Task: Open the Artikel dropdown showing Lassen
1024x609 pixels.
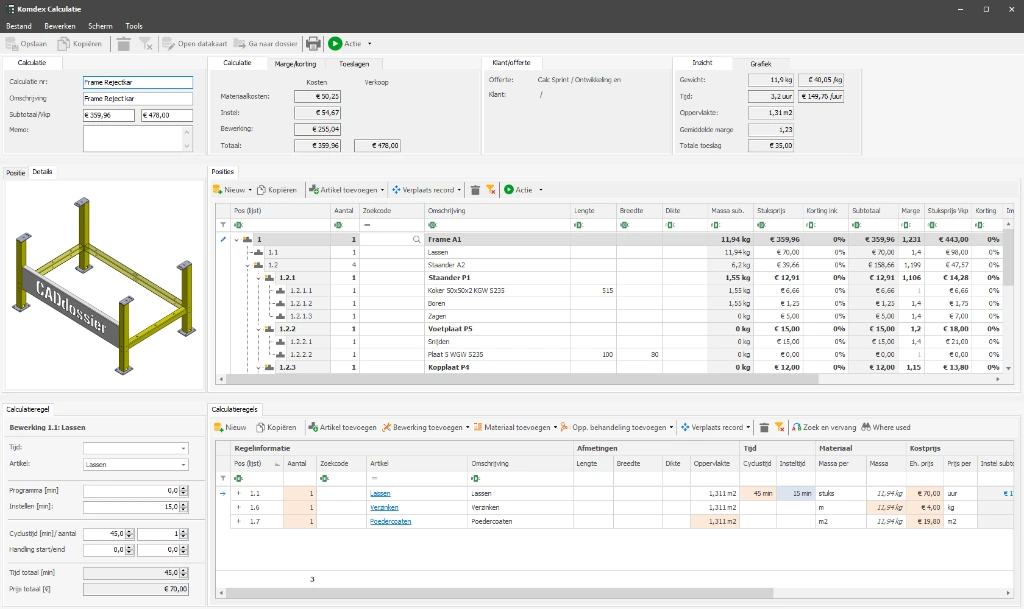Action: point(183,465)
